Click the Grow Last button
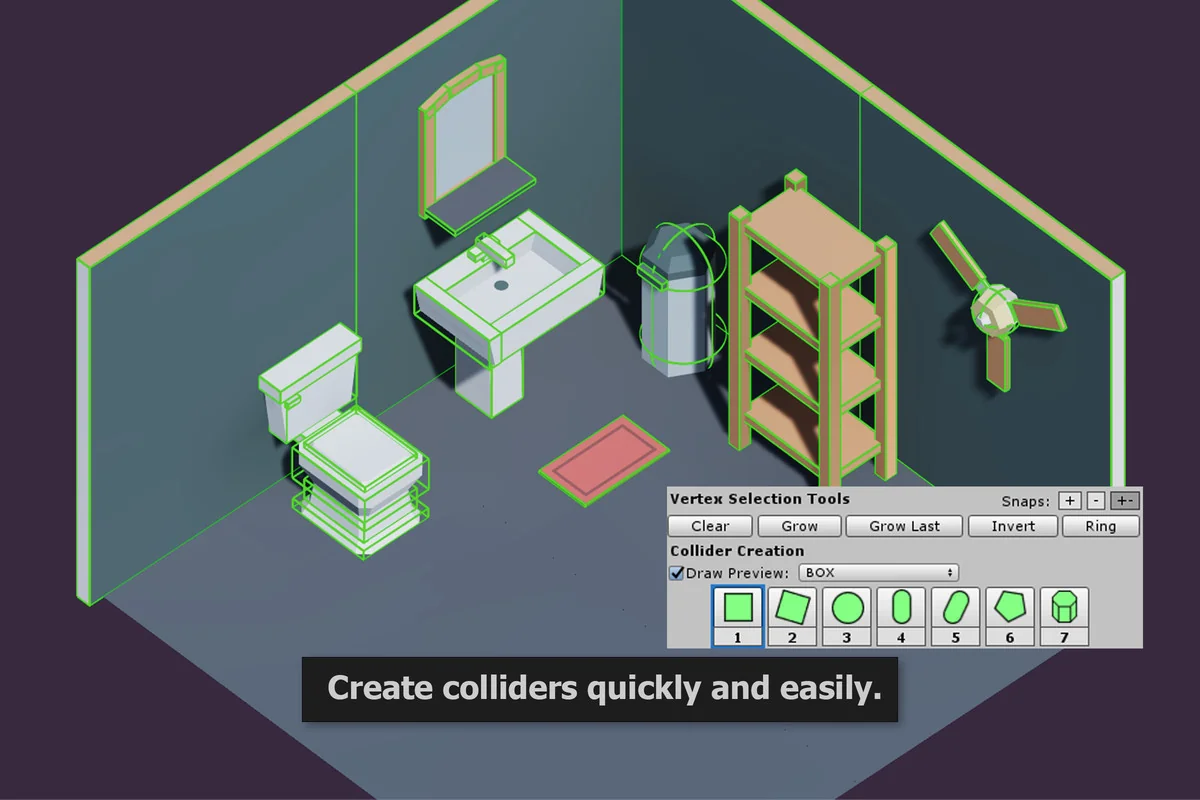The height and width of the screenshot is (800, 1200). (x=904, y=526)
